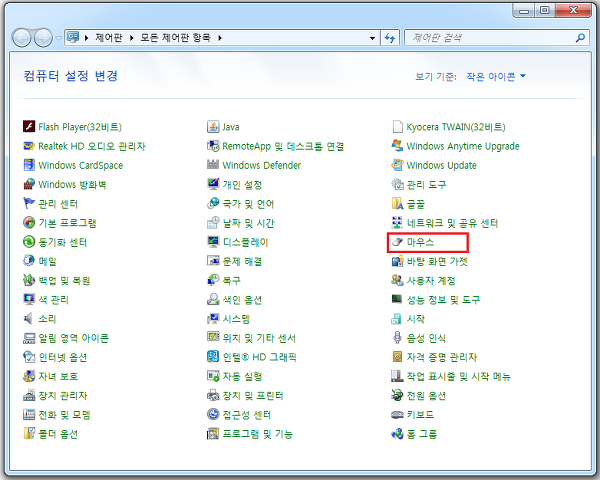Click the 동기화 센터 sync icon

[x=29, y=242]
